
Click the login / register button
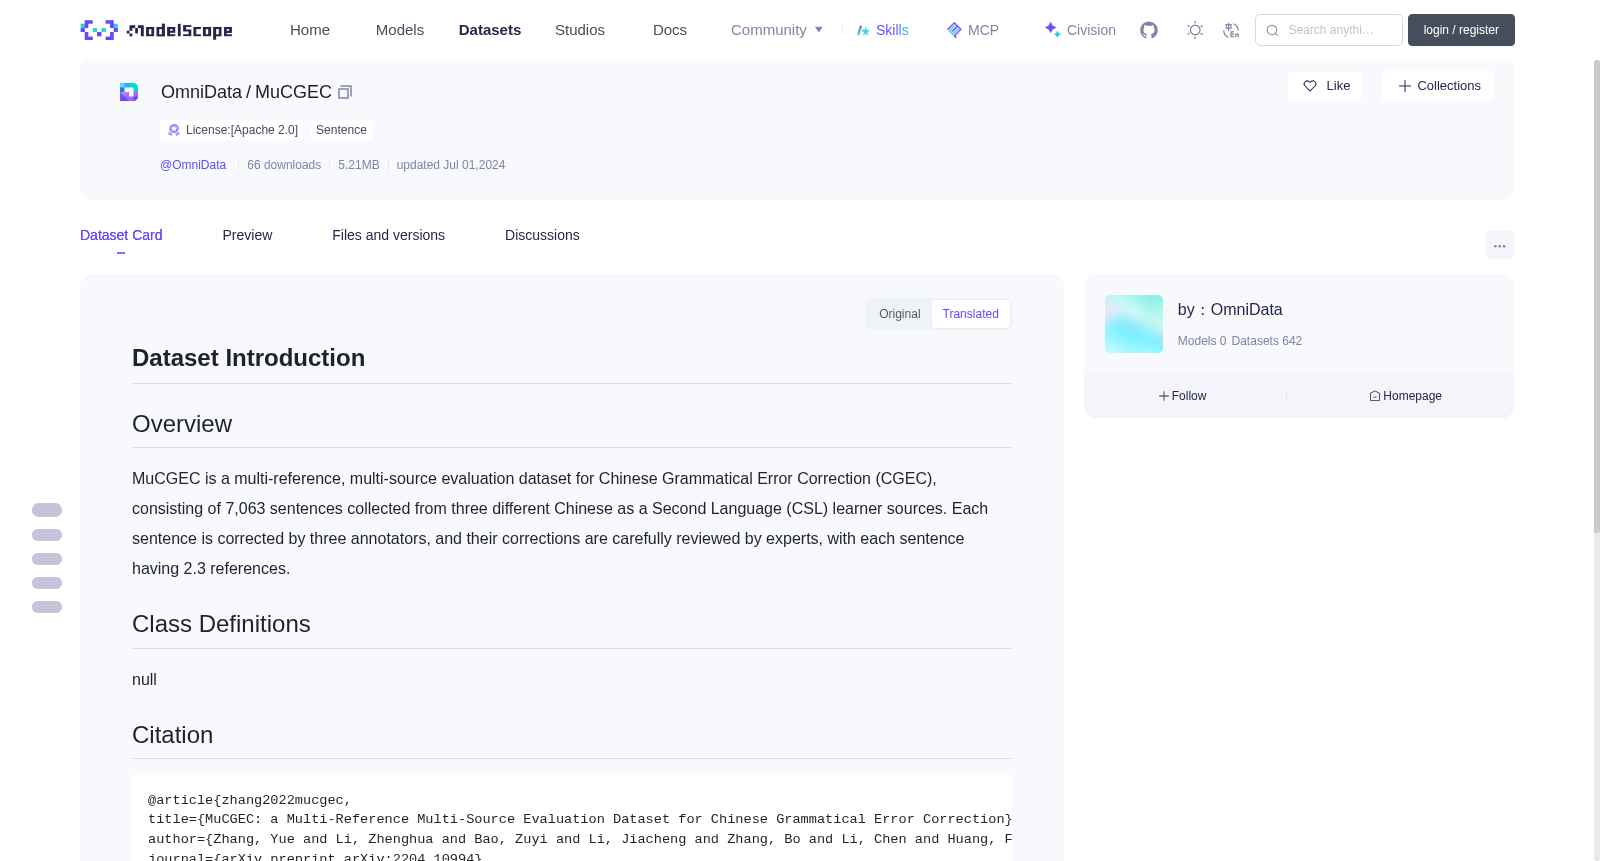pyautogui.click(x=1461, y=30)
